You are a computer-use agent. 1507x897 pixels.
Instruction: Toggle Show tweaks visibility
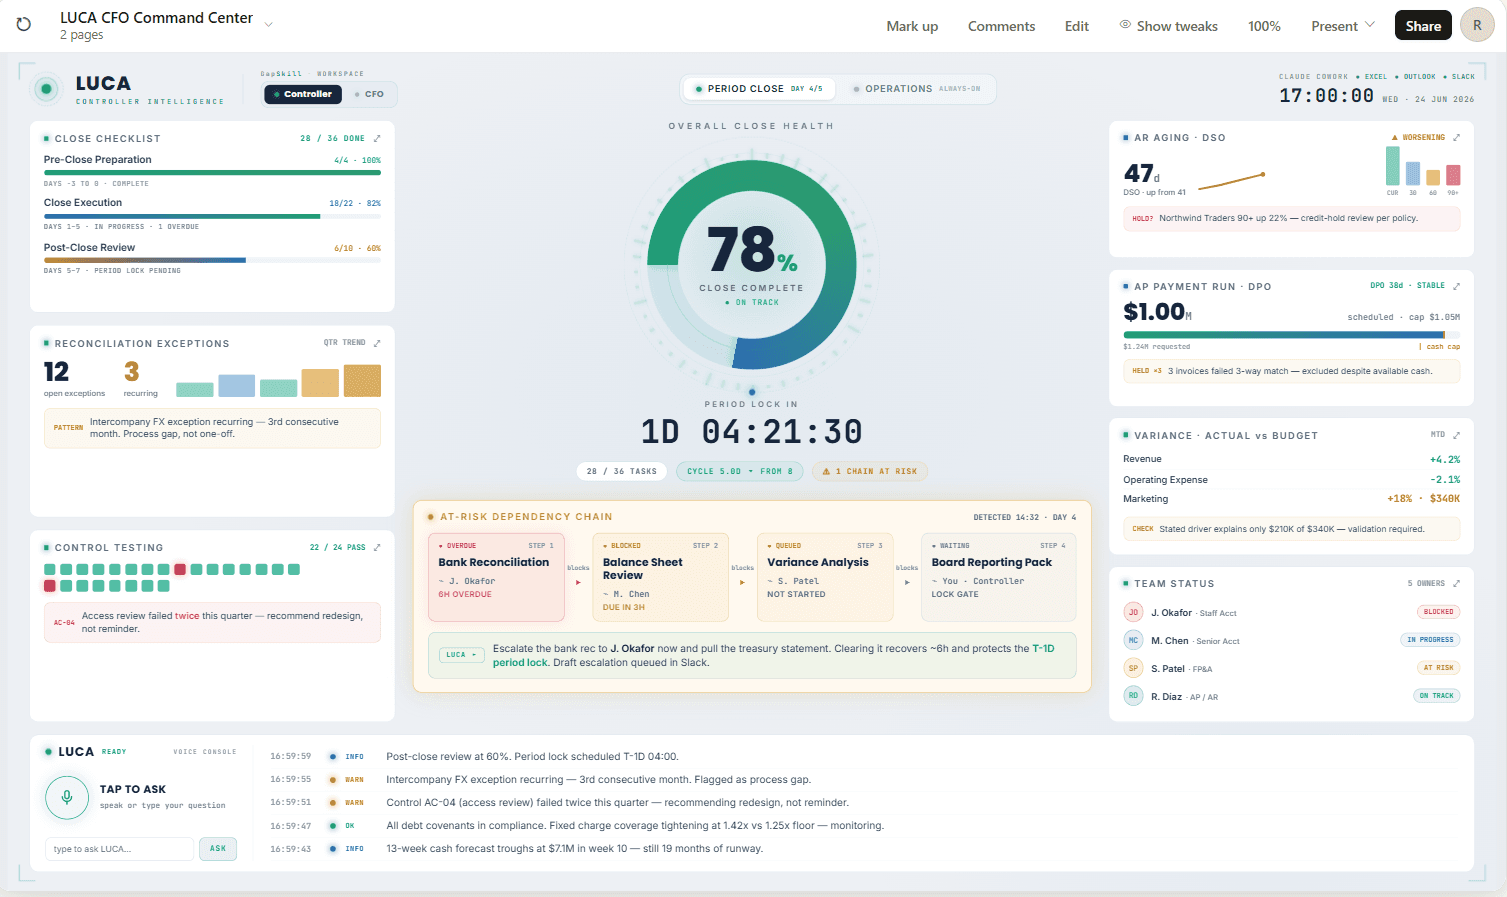[x=1168, y=26]
